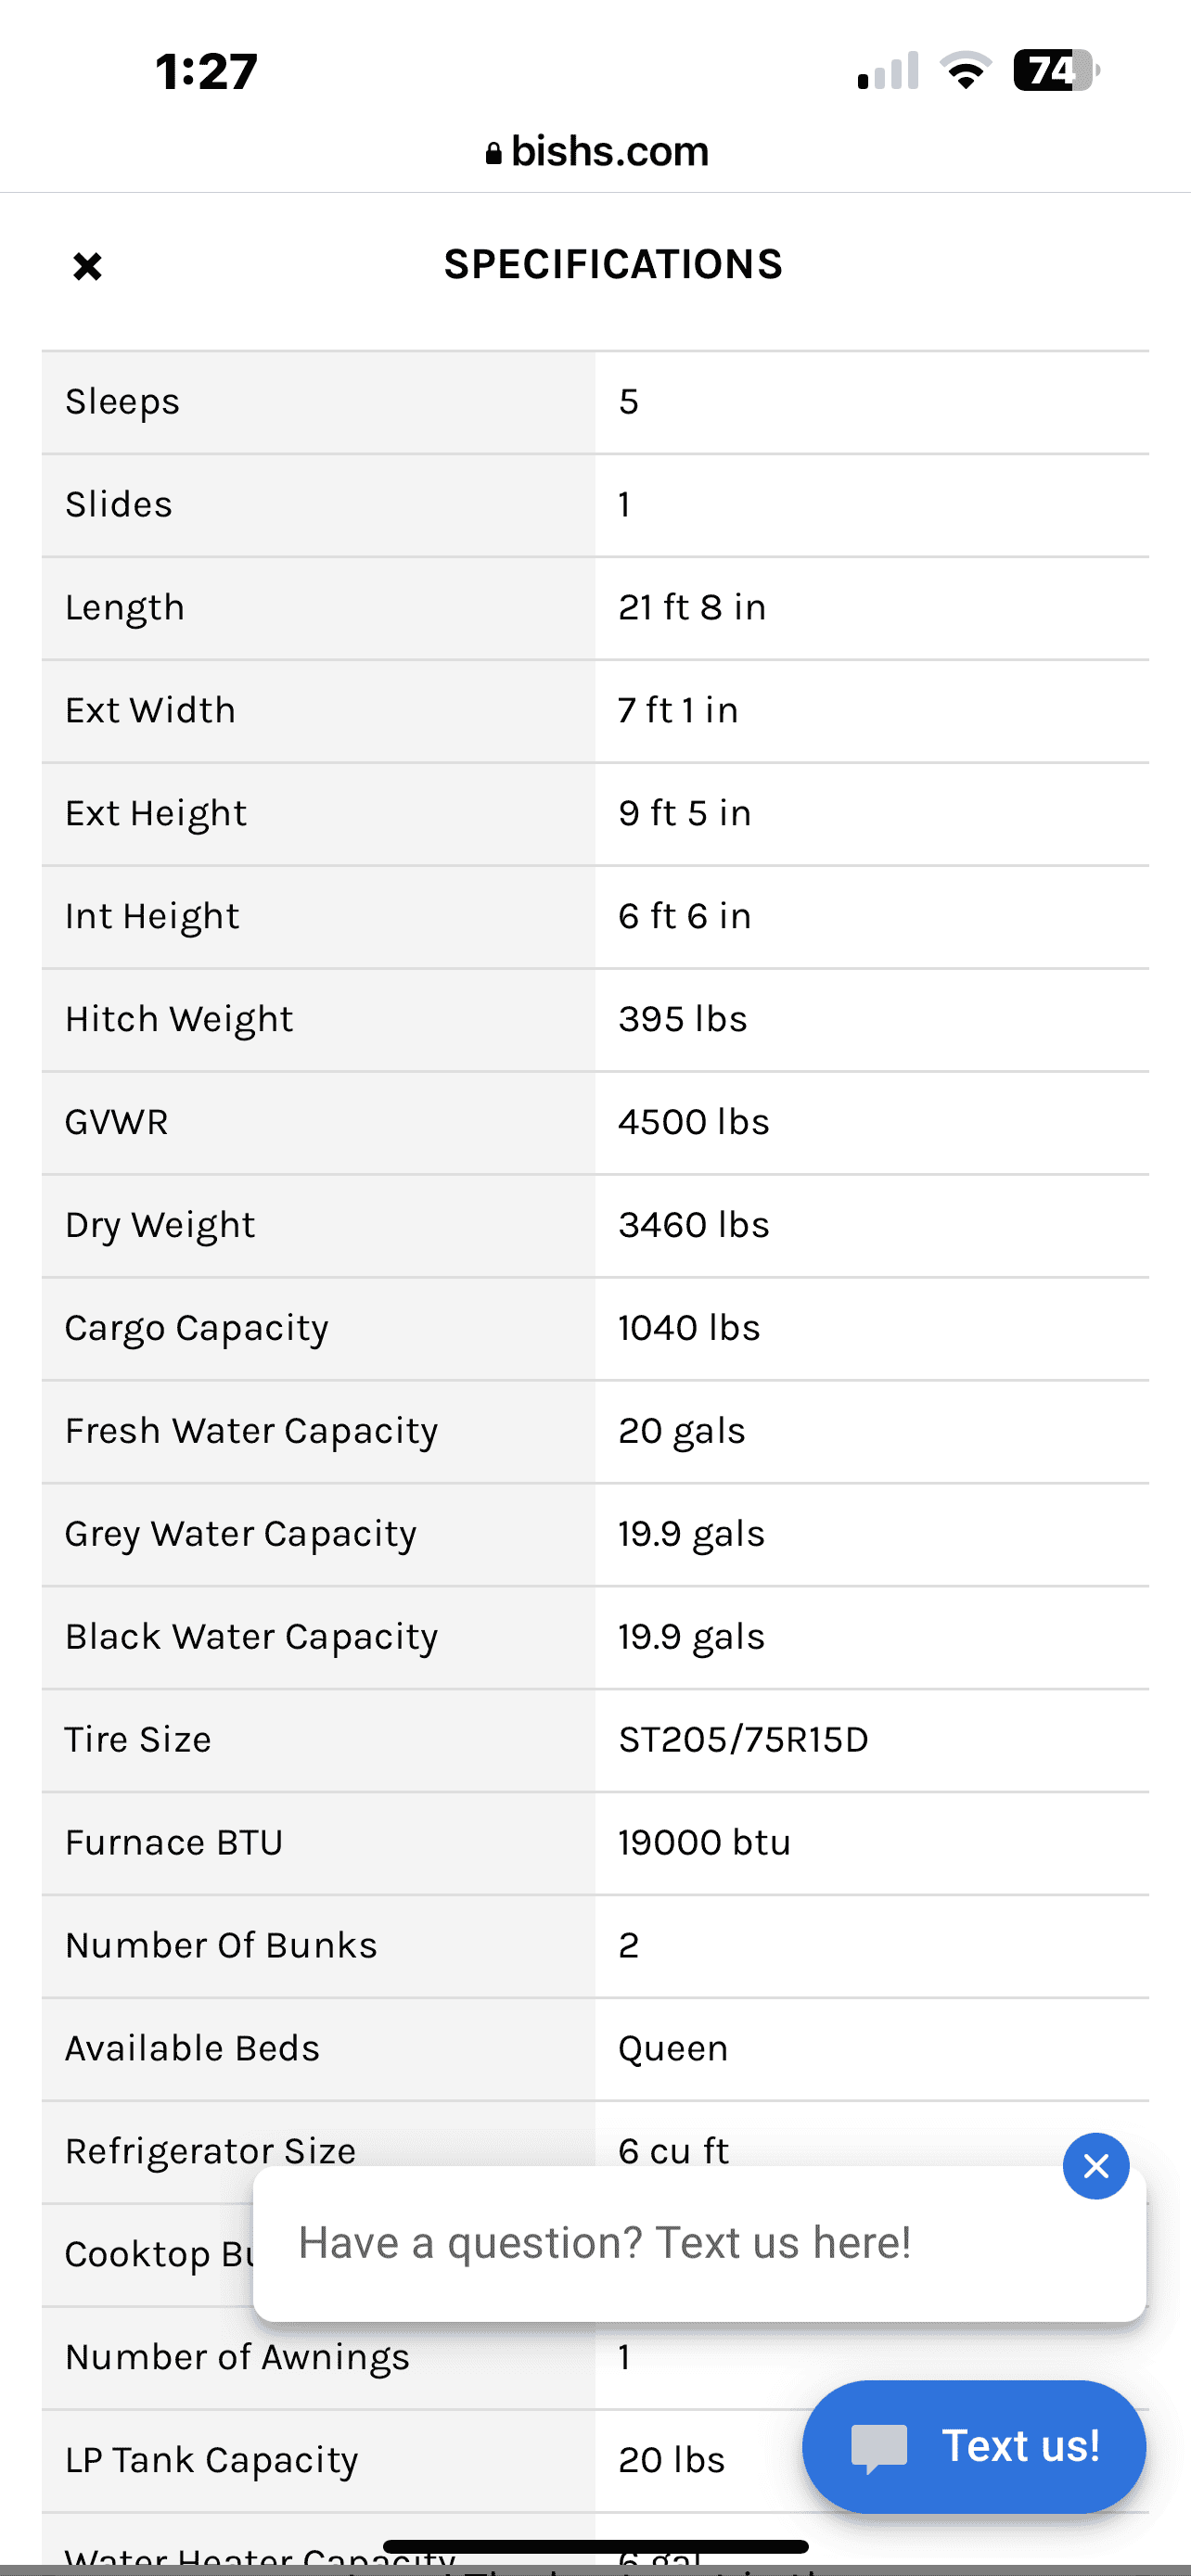The width and height of the screenshot is (1191, 2576).
Task: Tap the Wi-Fi icon in status bar
Action: click(x=965, y=71)
